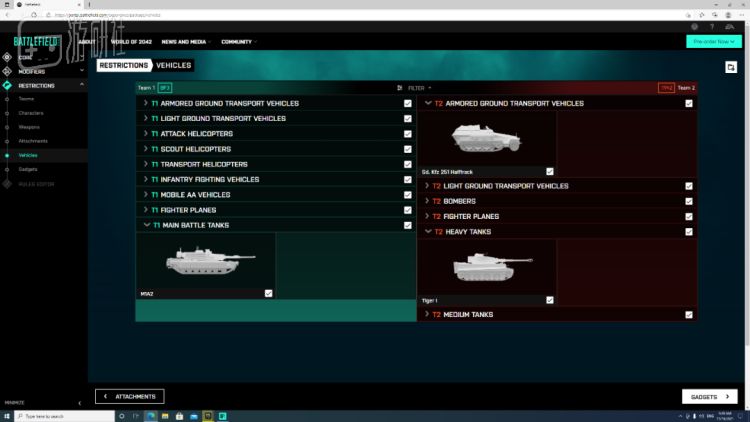Click the globe language icon in header
Viewport: 750px width, 422px height.
click(x=695, y=27)
